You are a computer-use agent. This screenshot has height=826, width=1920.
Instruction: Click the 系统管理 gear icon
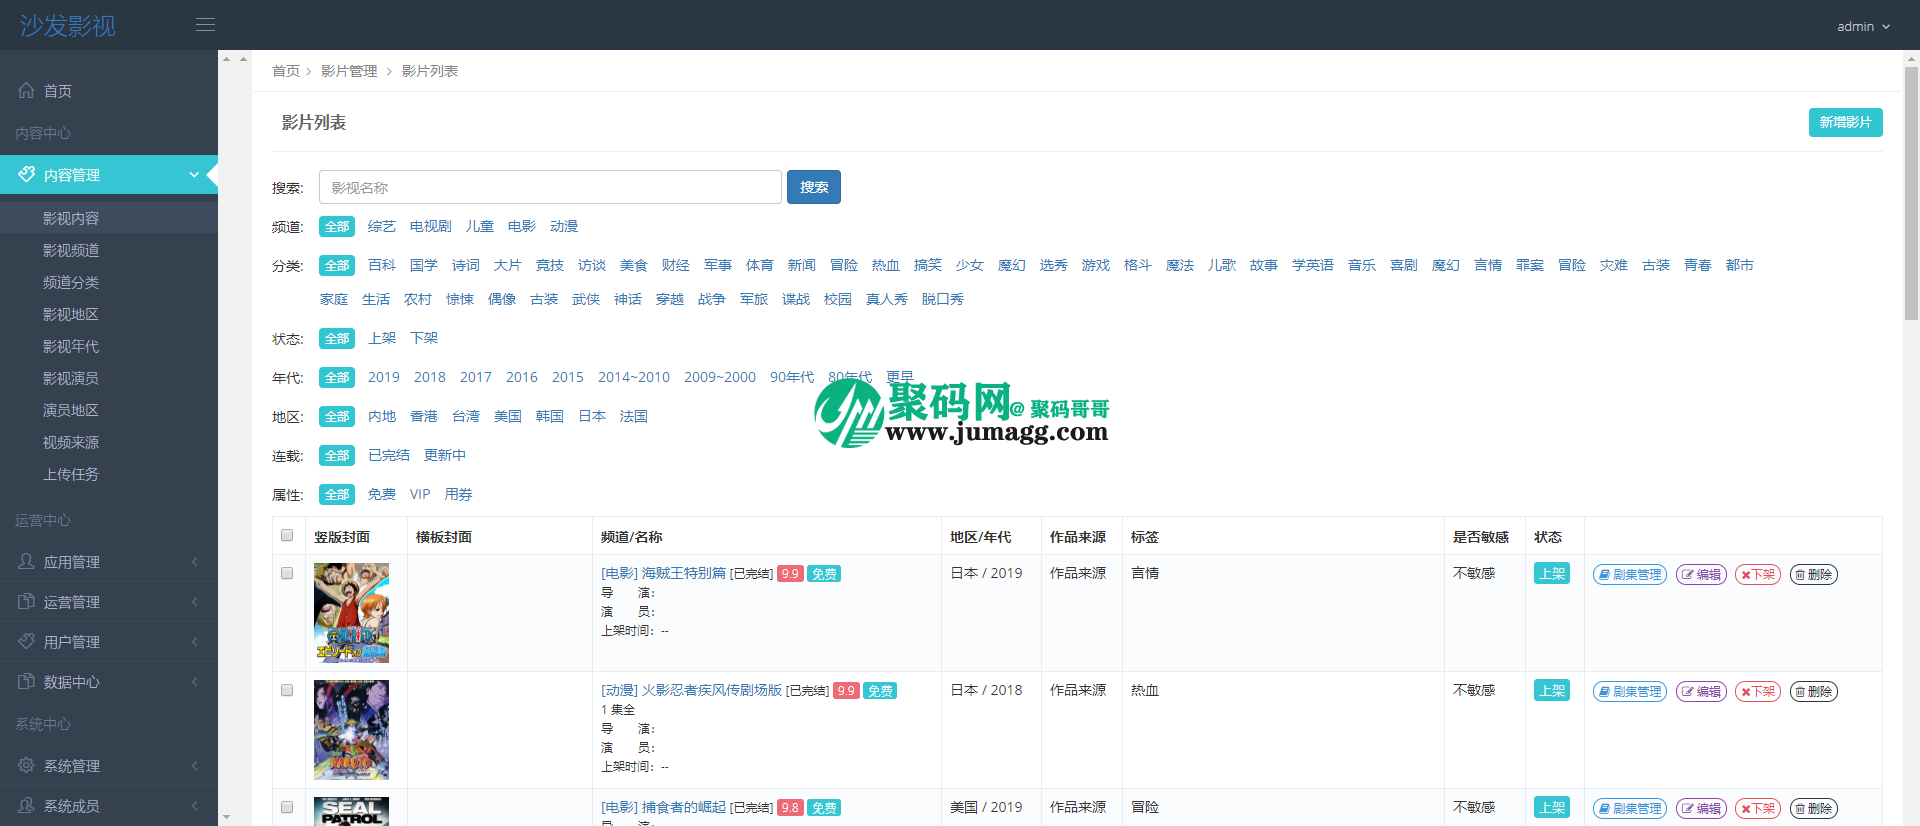point(26,766)
